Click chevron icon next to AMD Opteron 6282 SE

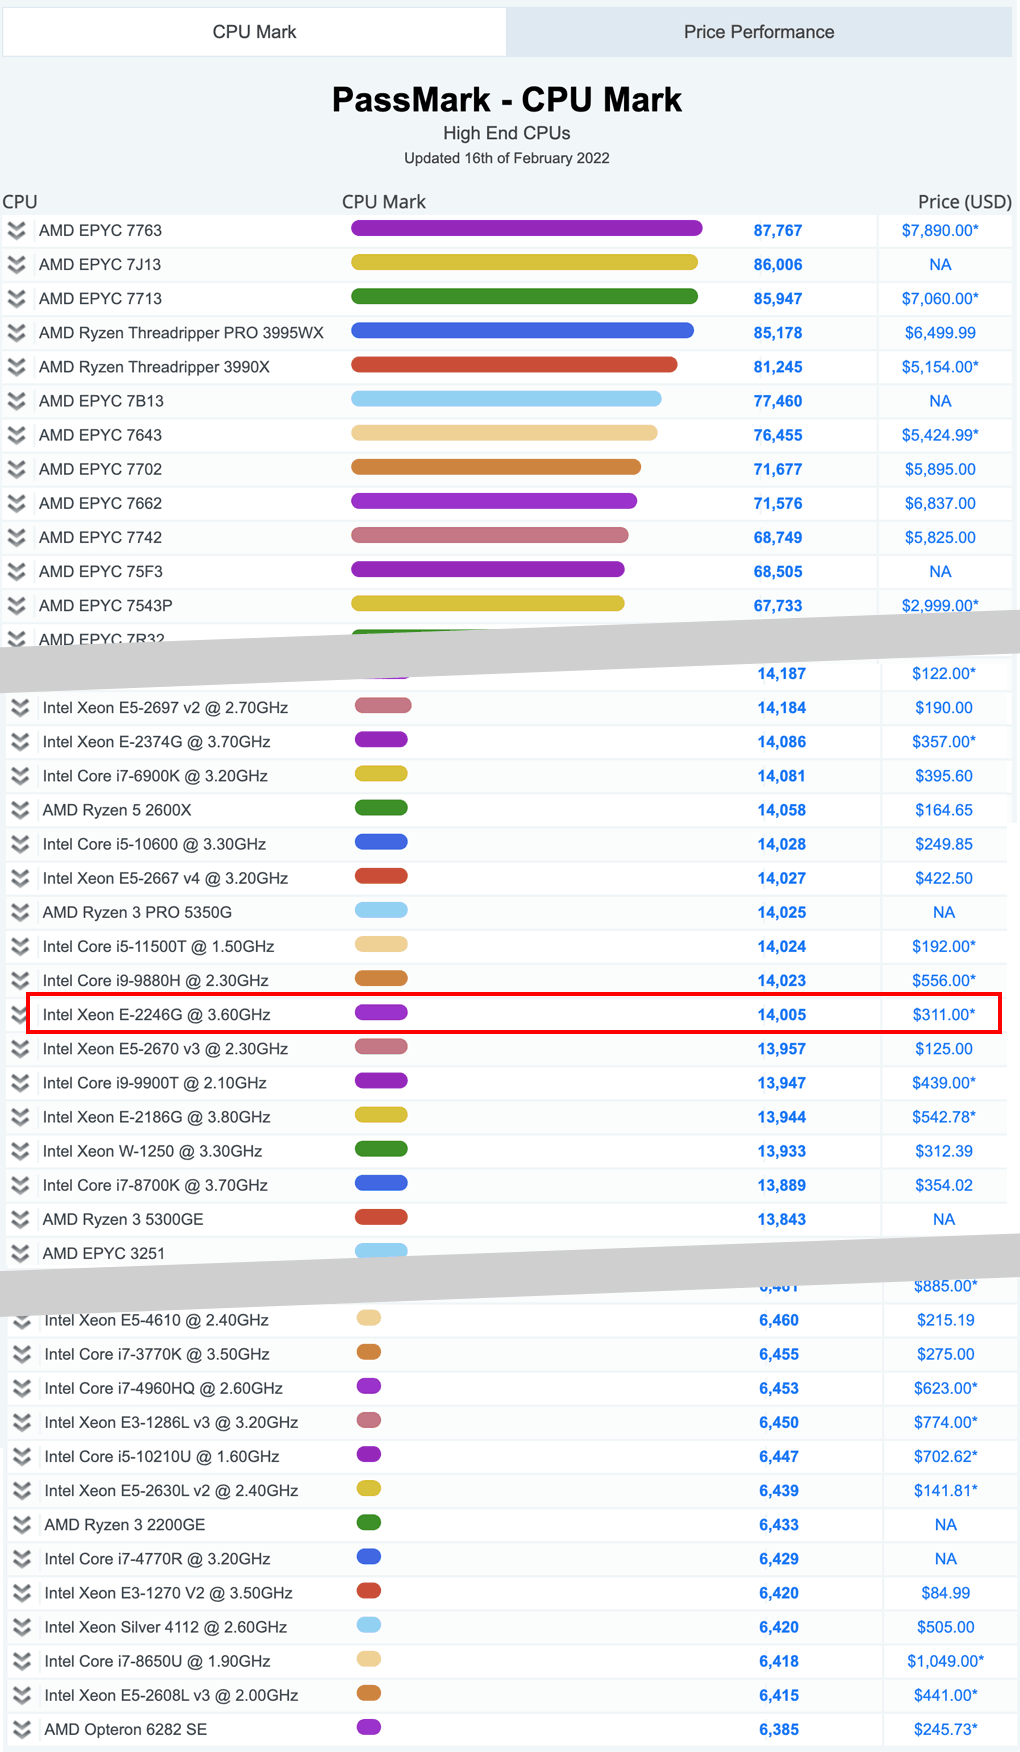(22, 1729)
